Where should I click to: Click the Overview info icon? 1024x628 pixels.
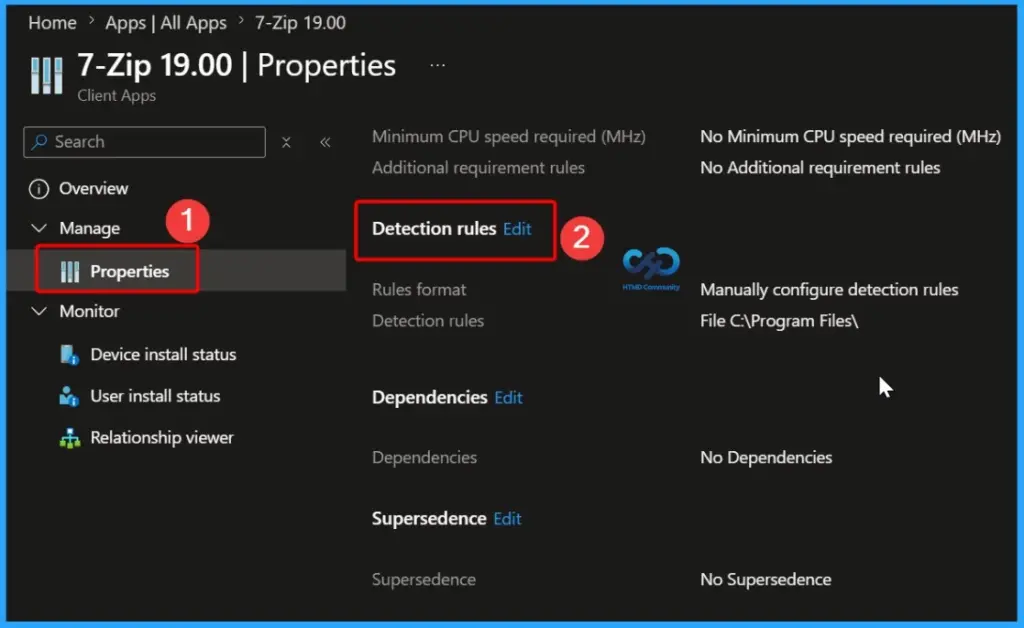(x=39, y=189)
